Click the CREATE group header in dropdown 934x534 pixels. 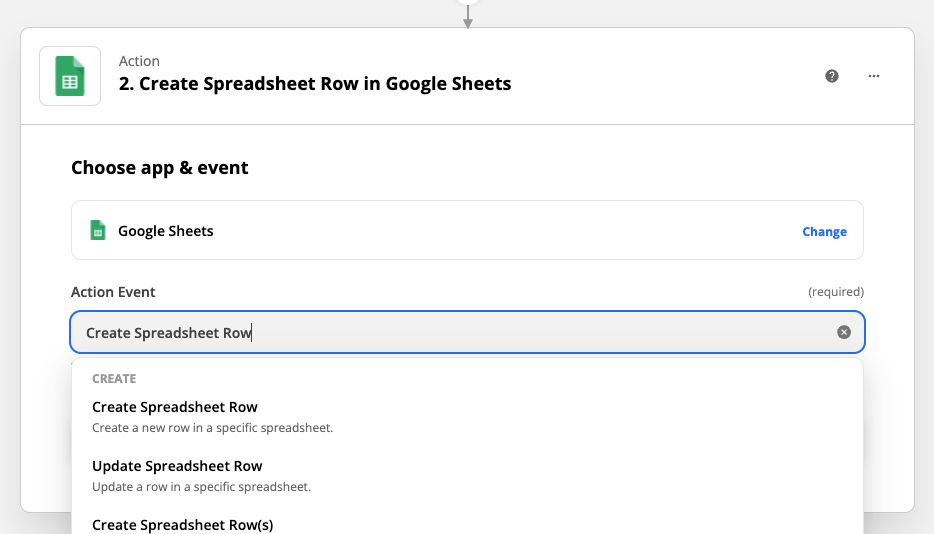click(114, 378)
